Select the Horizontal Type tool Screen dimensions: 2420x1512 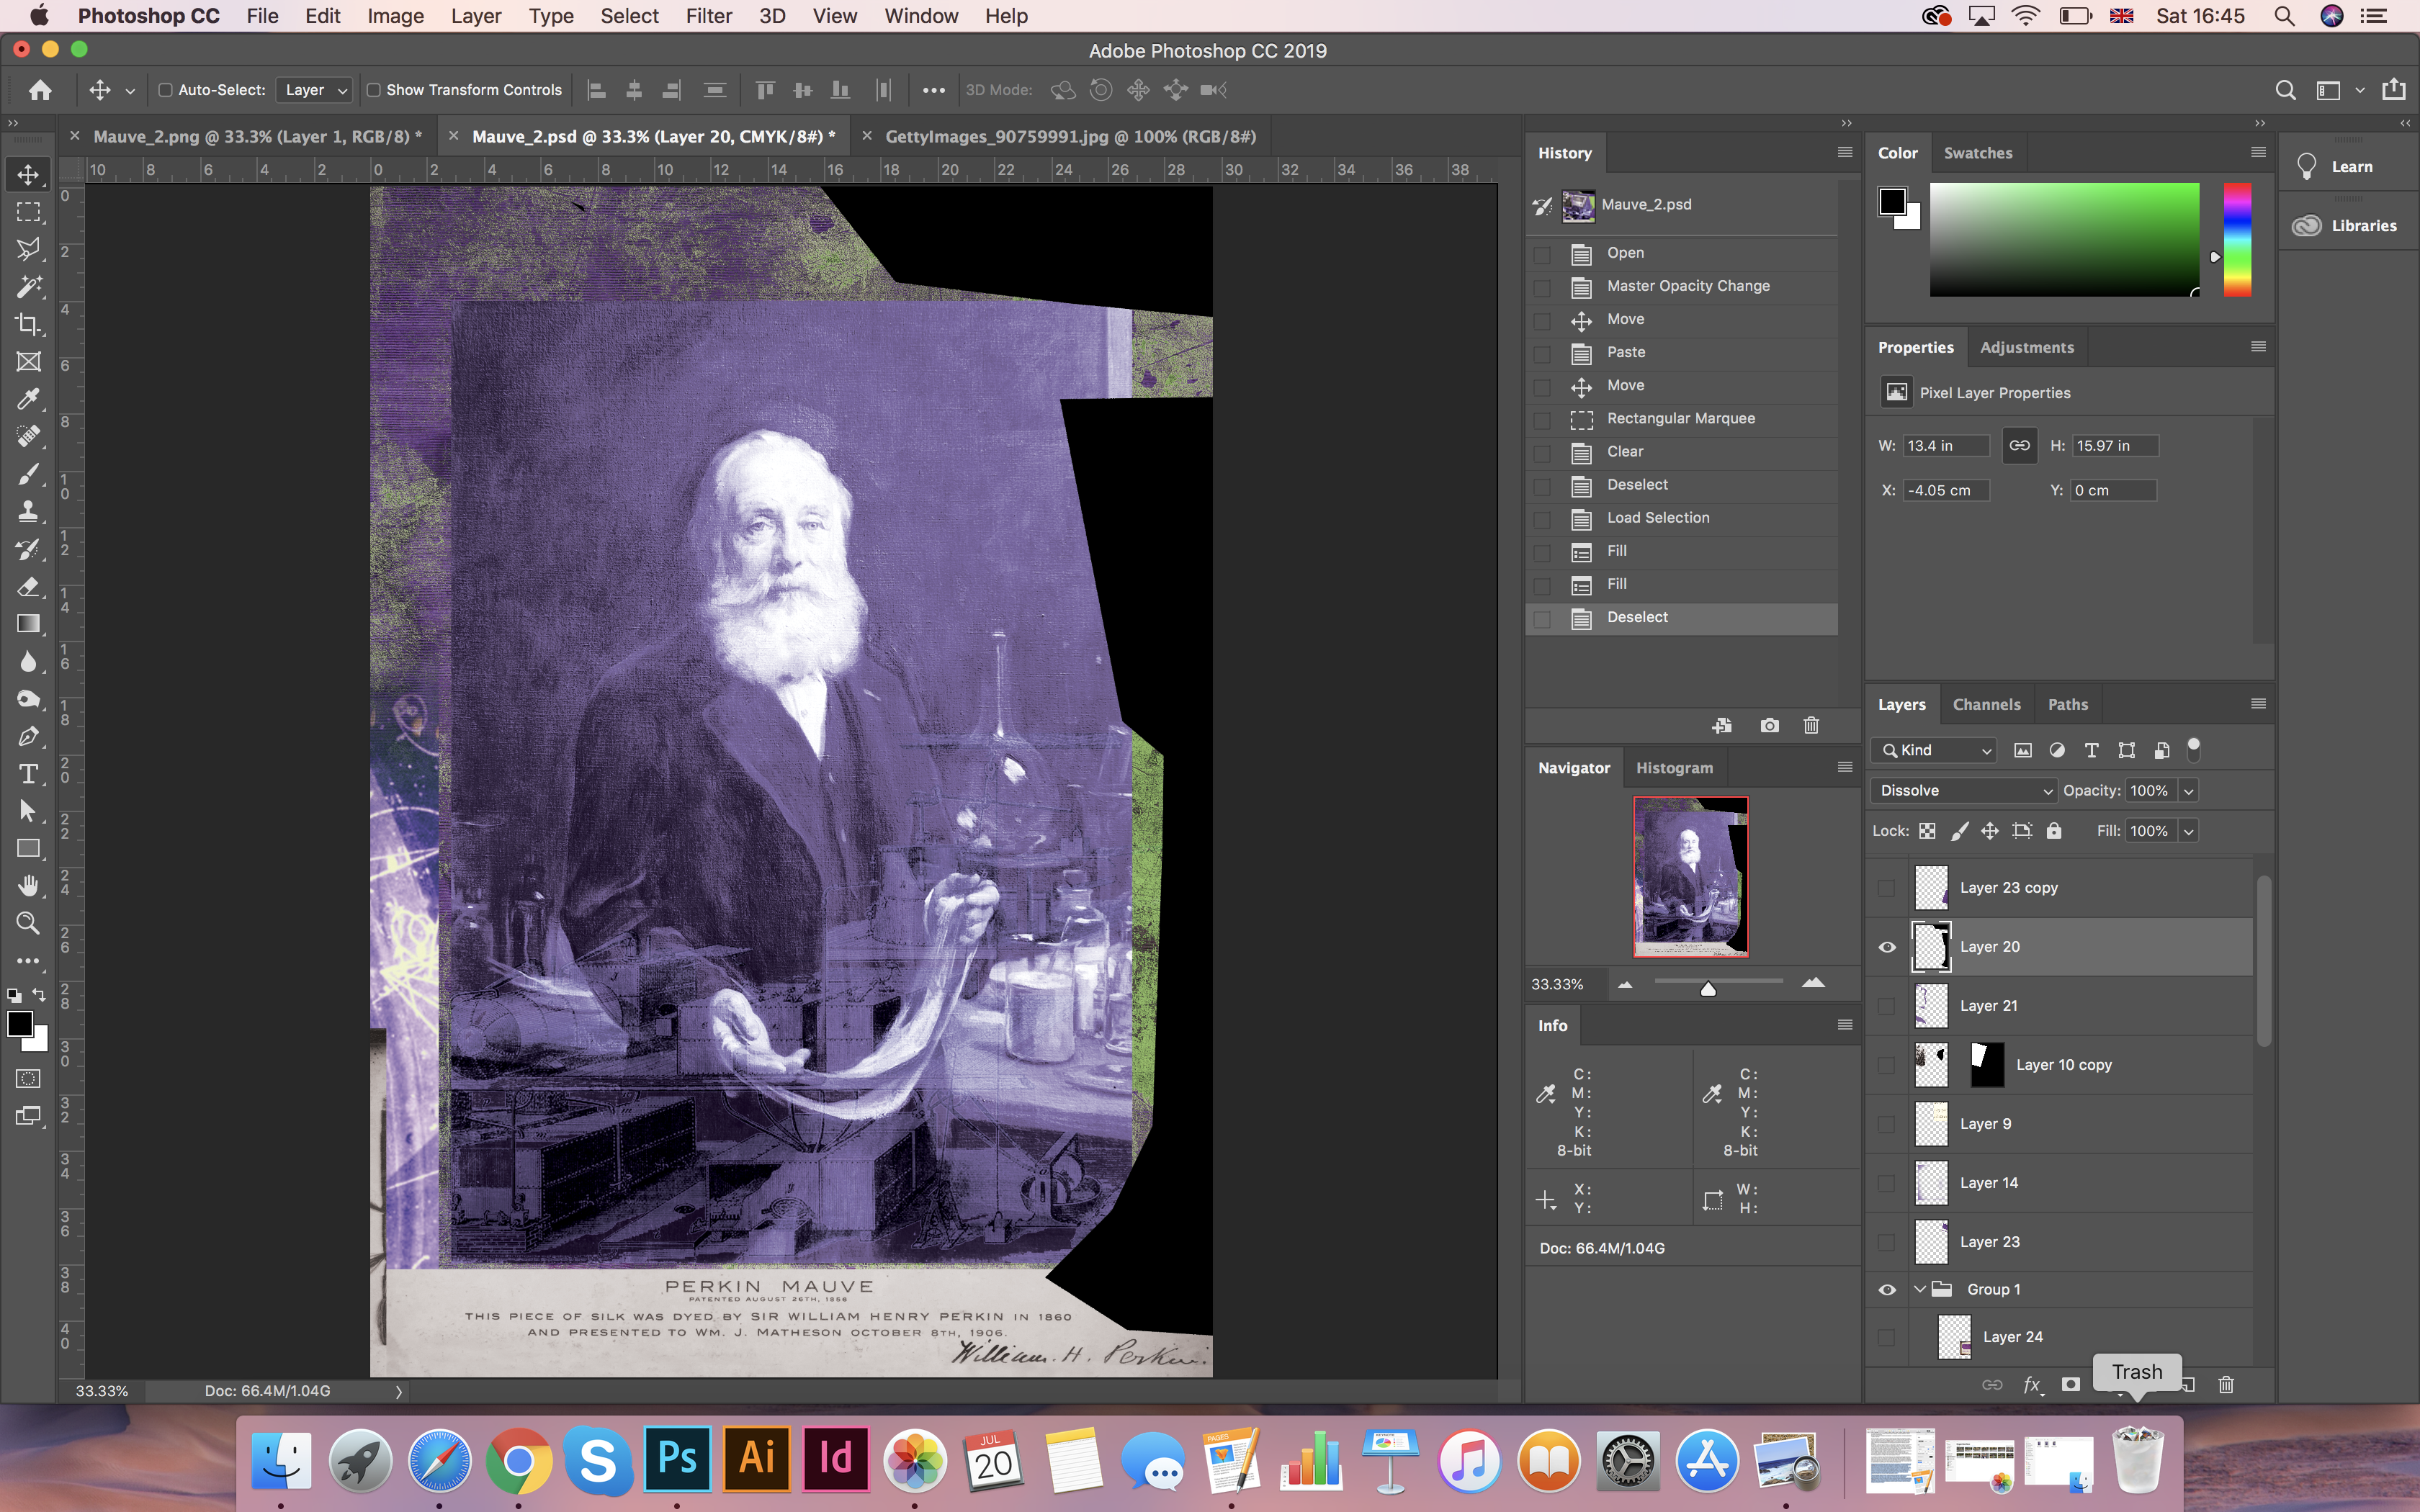pyautogui.click(x=28, y=774)
